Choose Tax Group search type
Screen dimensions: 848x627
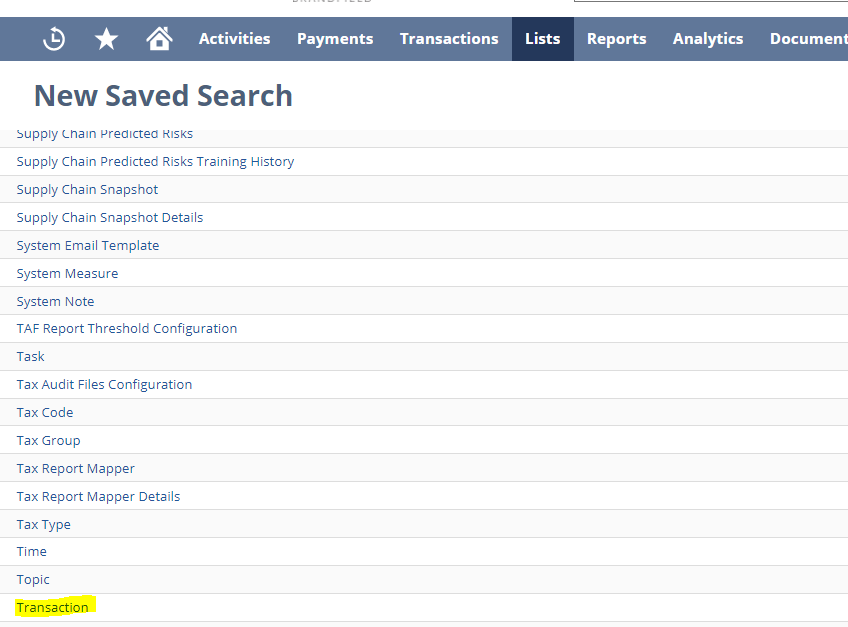pos(48,440)
